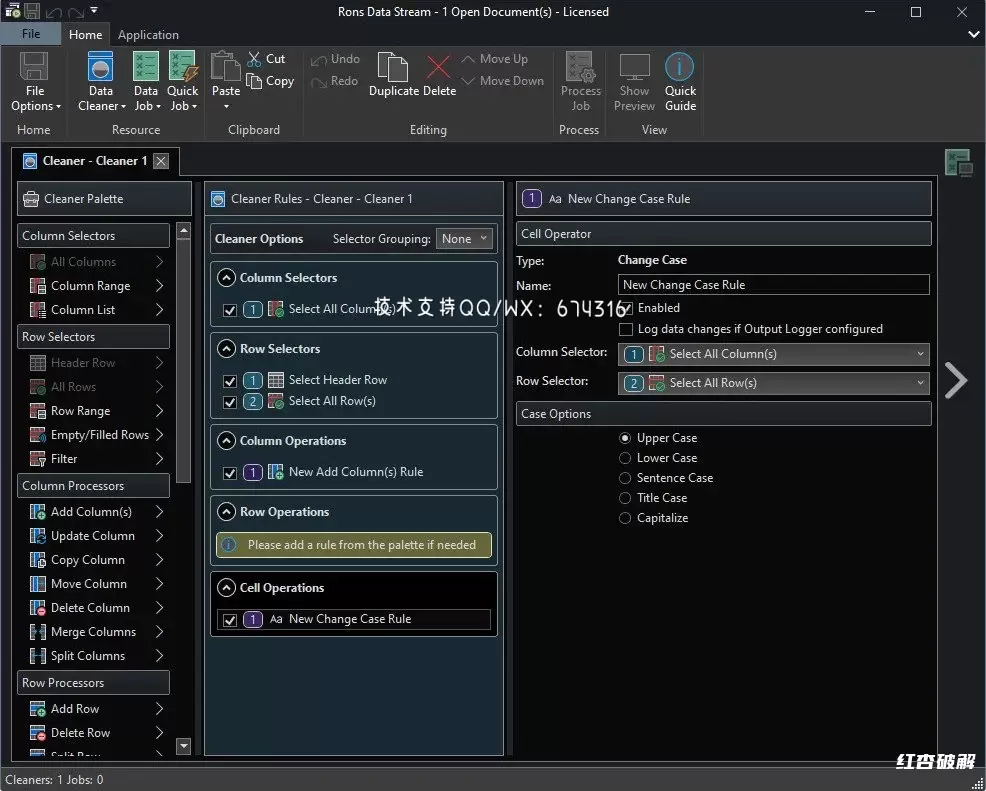This screenshot has height=791, width=986.
Task: Click the Move Down ribbon item
Action: [x=502, y=81]
